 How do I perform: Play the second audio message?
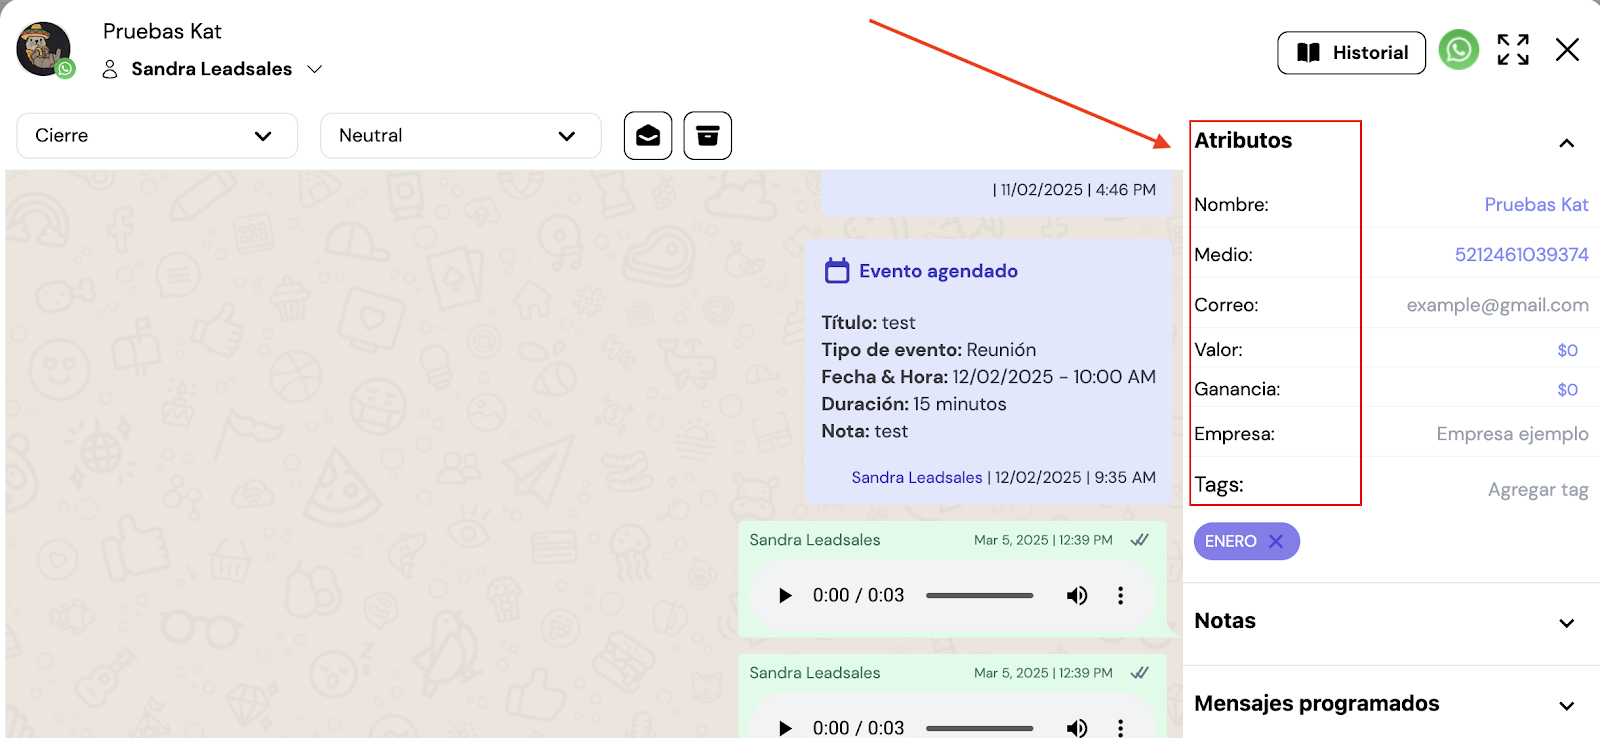tap(785, 727)
